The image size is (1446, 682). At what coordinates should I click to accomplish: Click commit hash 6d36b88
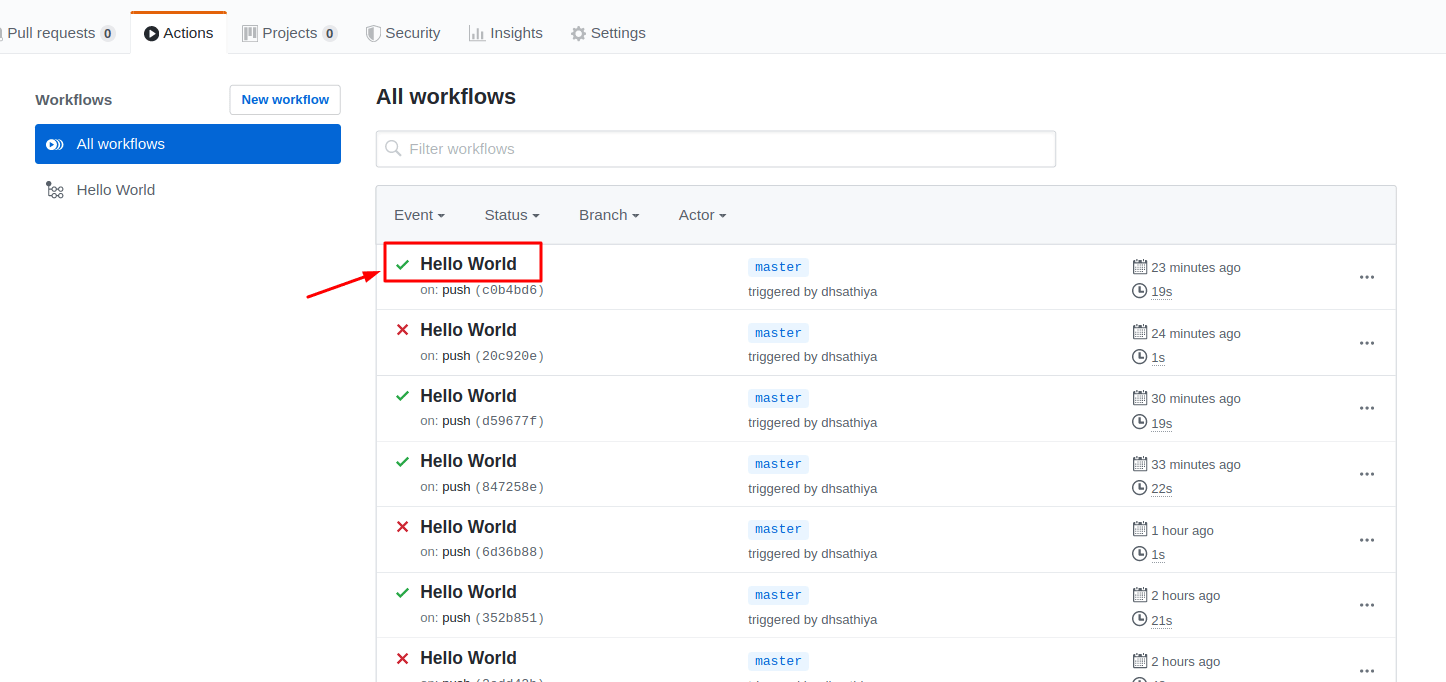point(509,552)
